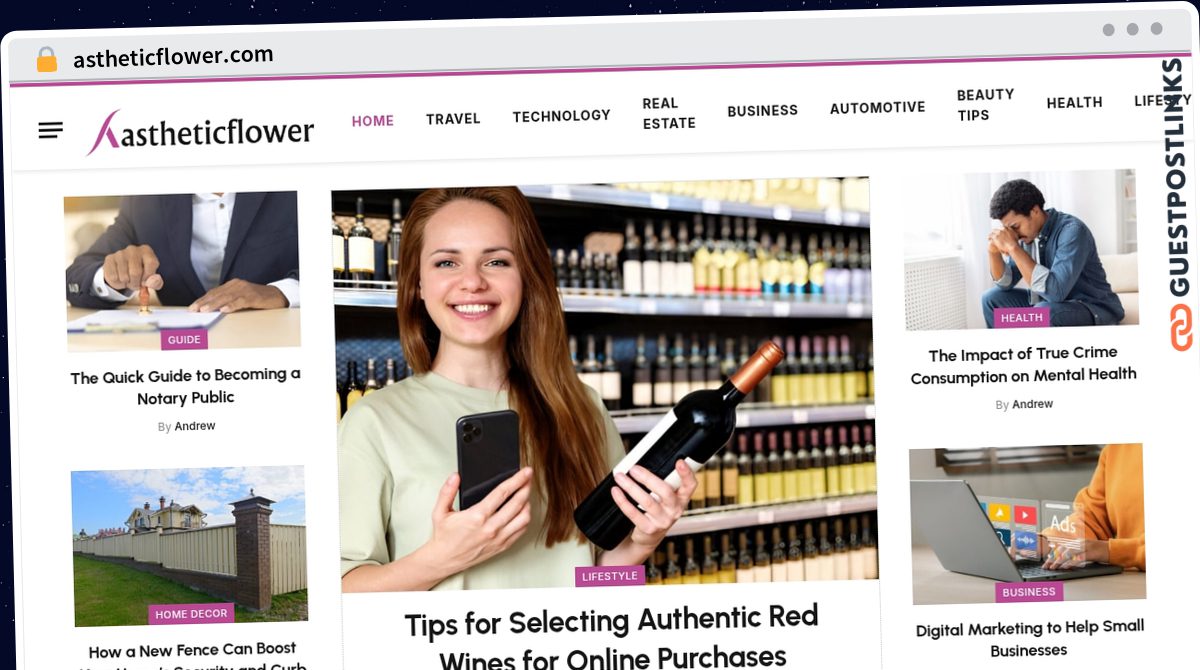Image resolution: width=1200 pixels, height=670 pixels.
Task: Open Tips for Selecting Authentic Red Wines headline
Action: pyautogui.click(x=612, y=637)
